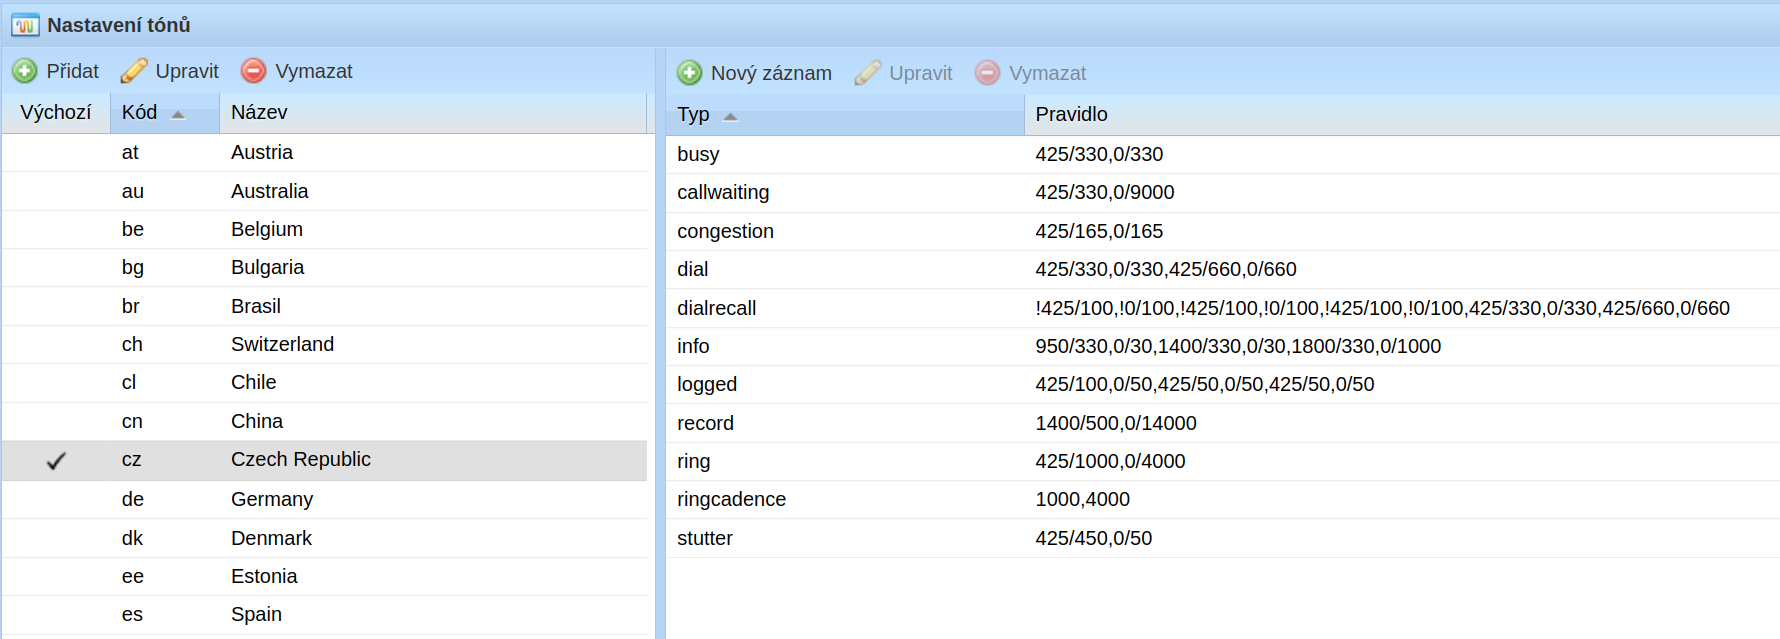Select the Bulgaria row

tap(325, 268)
